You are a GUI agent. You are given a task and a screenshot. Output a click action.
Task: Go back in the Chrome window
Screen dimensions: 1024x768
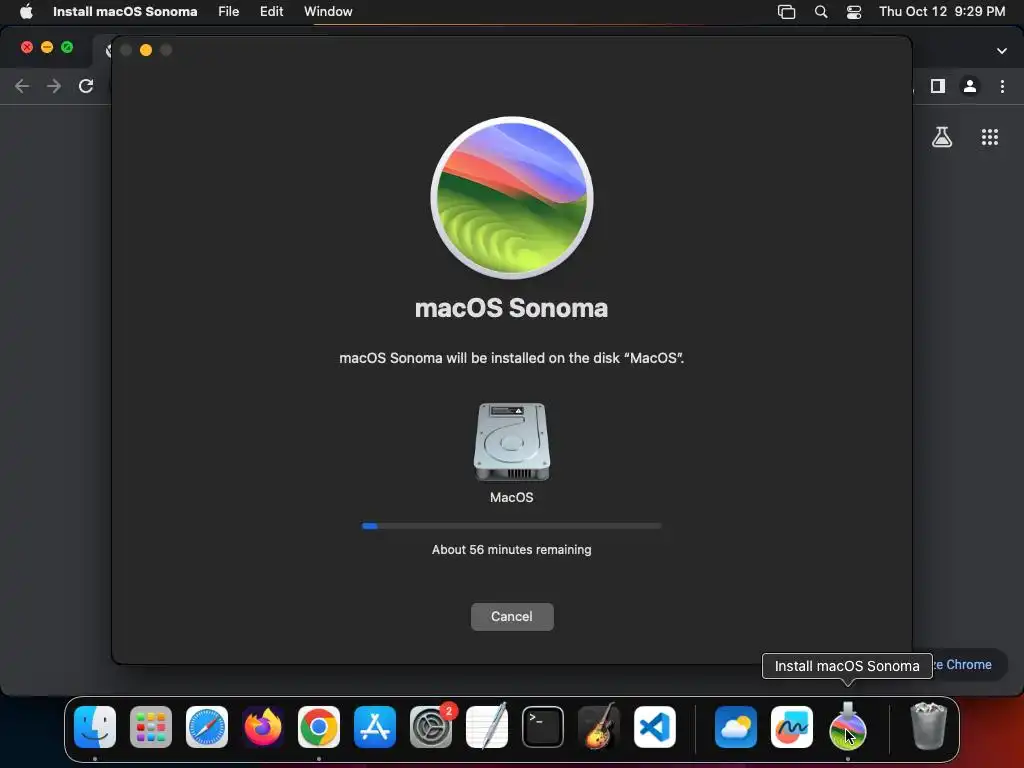pos(22,86)
